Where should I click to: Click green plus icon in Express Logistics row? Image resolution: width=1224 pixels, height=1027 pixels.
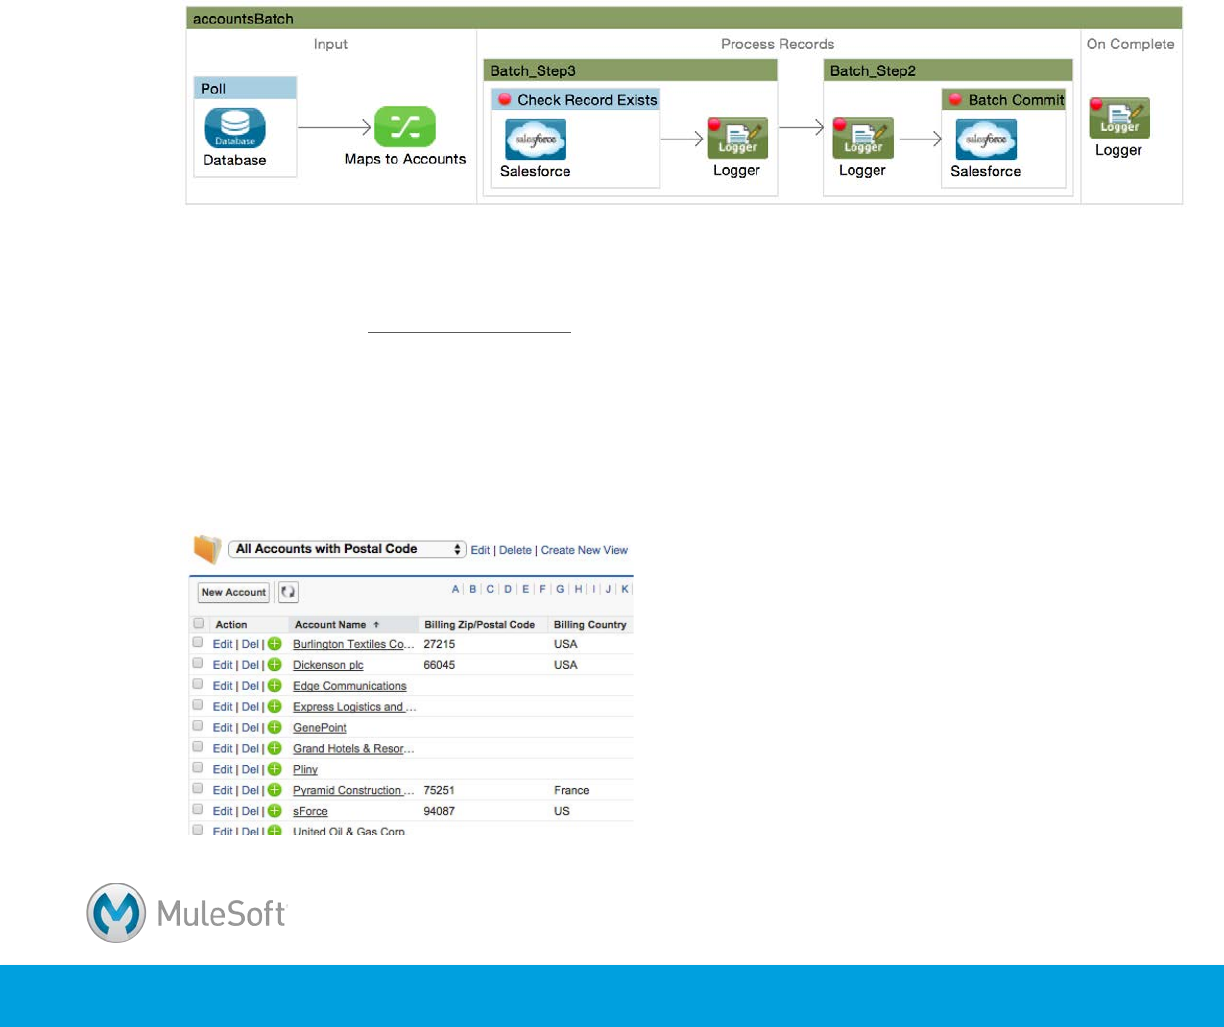click(x=274, y=707)
